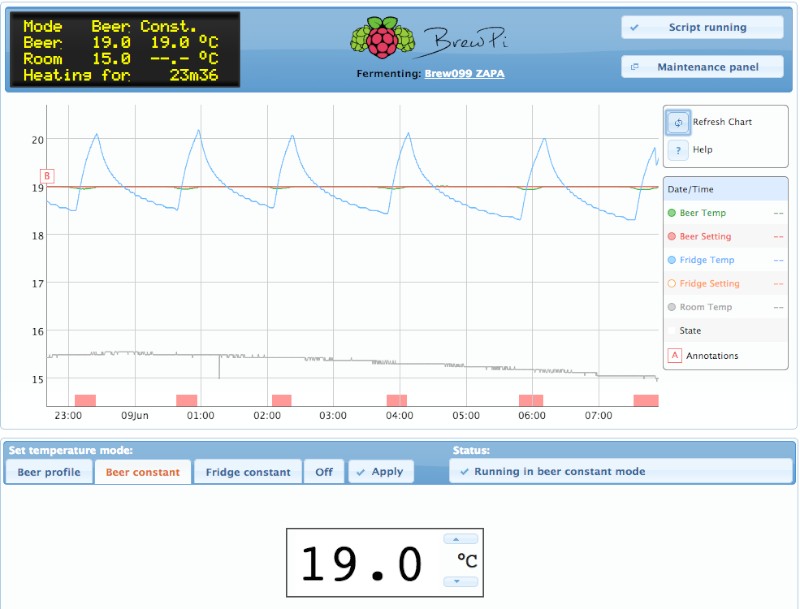Screen dimensions: 800x609
Task: Click the Refresh Chart label
Action: pos(722,122)
